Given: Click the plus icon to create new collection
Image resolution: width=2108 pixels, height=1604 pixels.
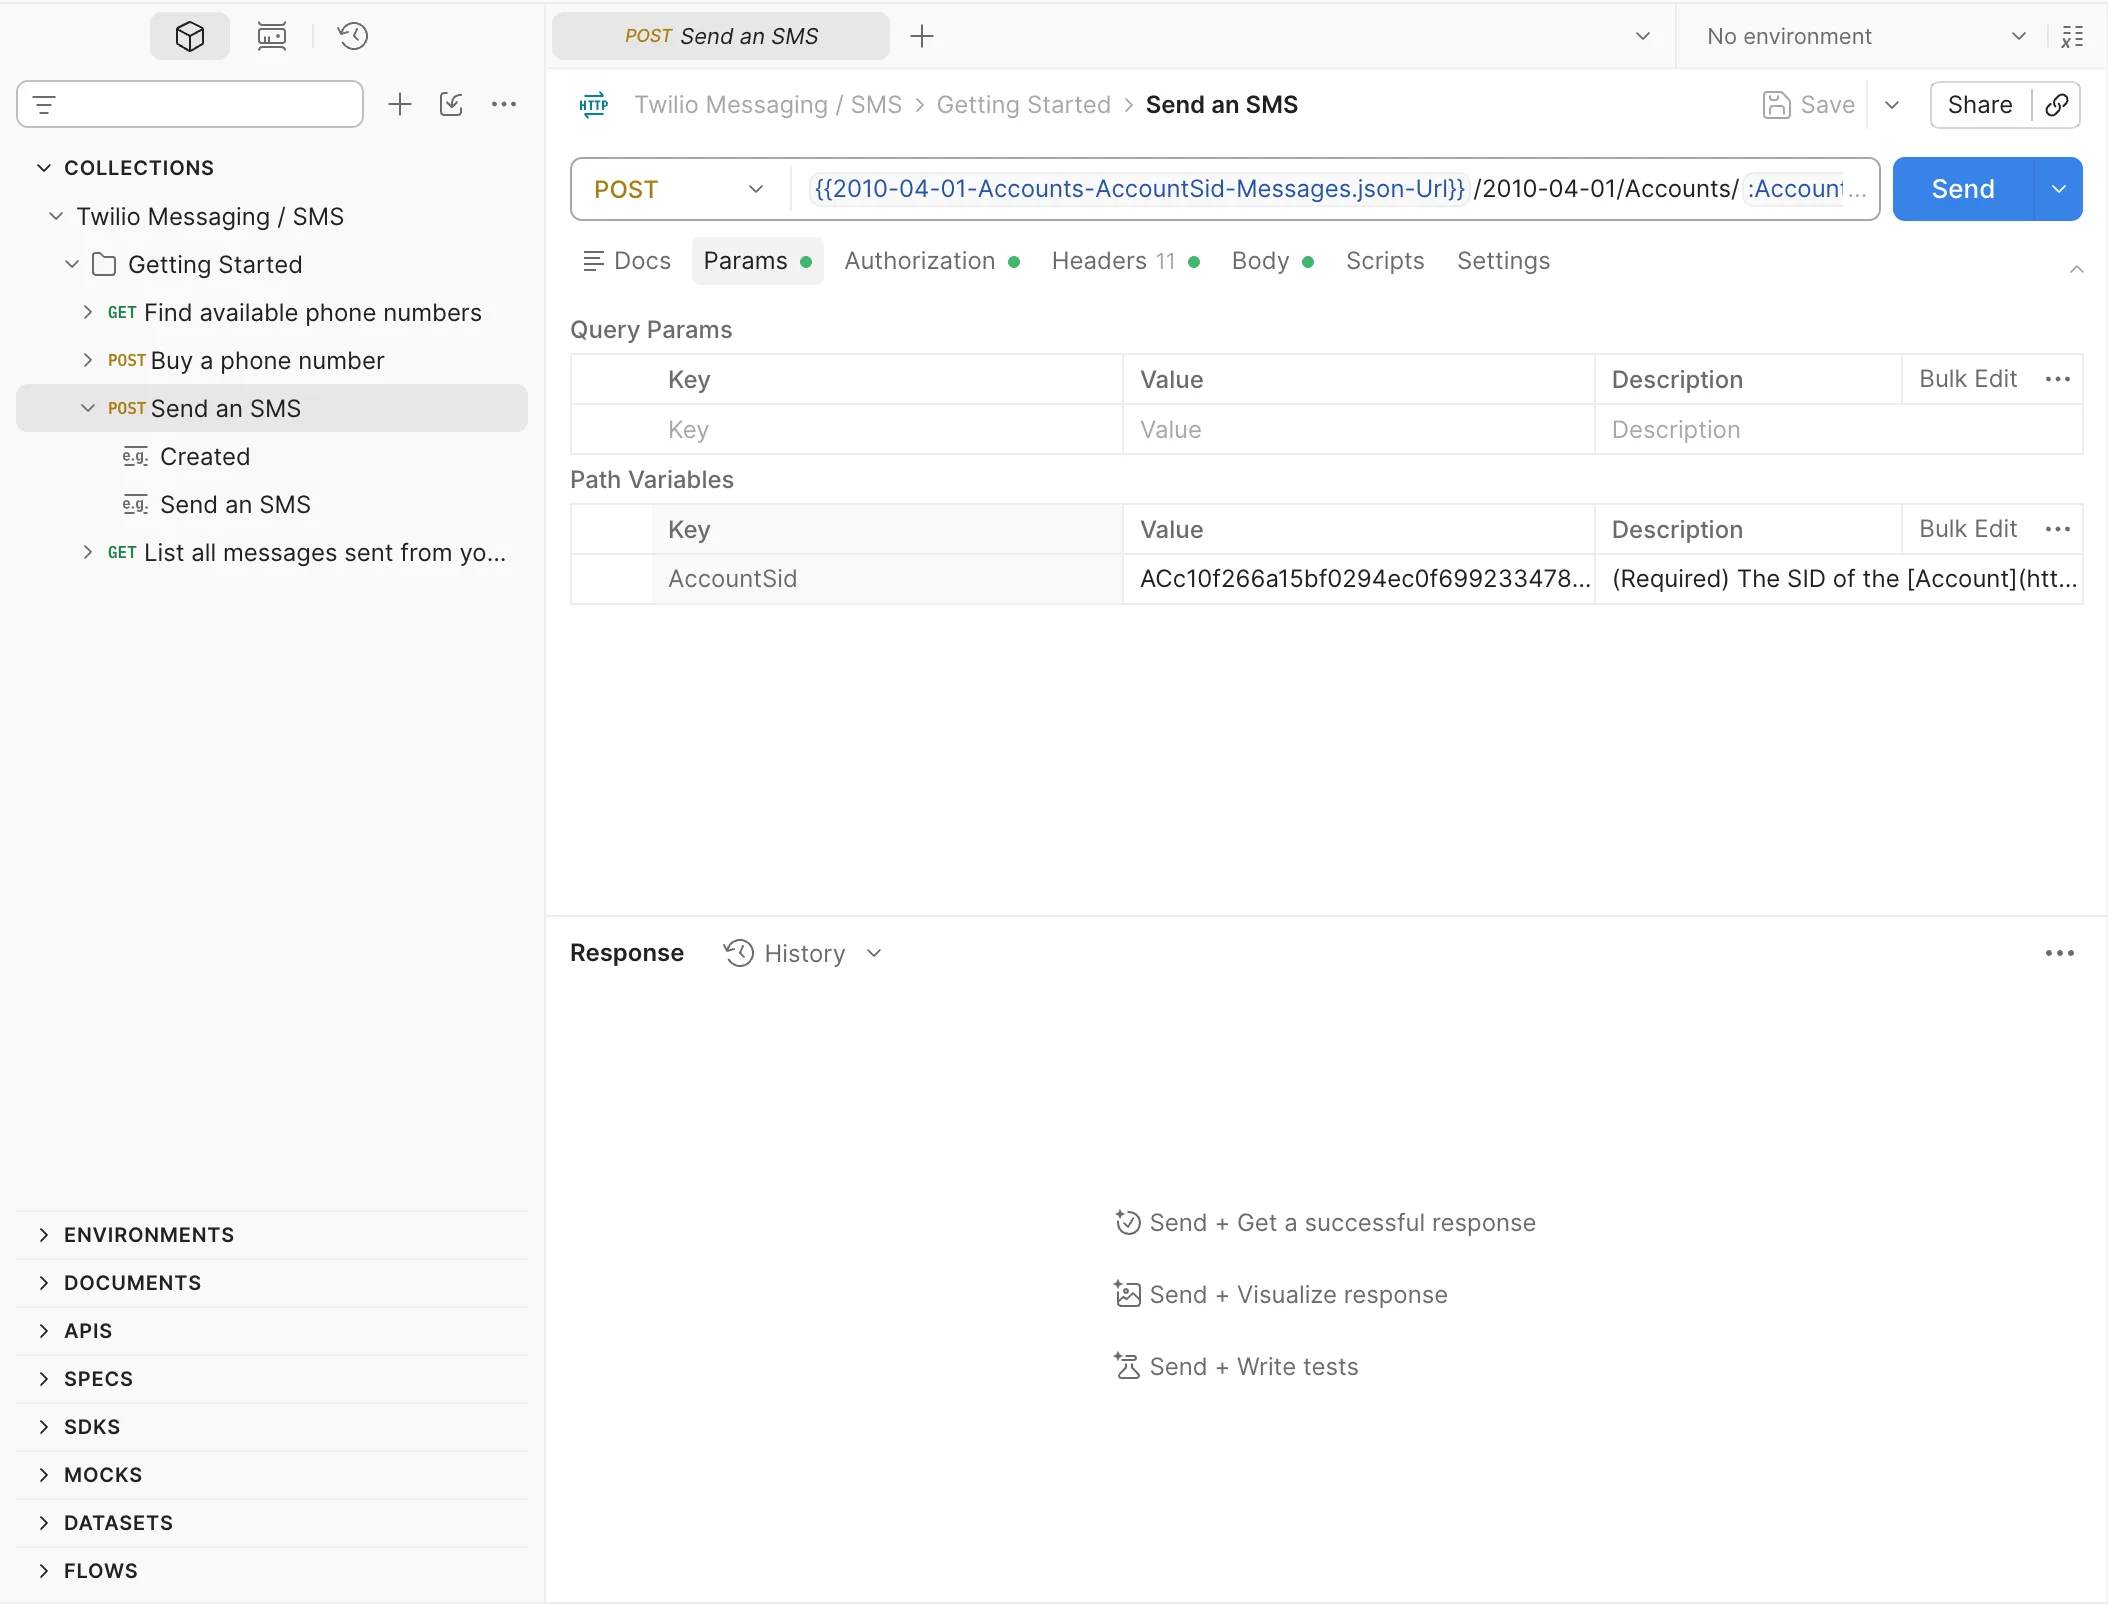Looking at the screenshot, I should [x=400, y=104].
